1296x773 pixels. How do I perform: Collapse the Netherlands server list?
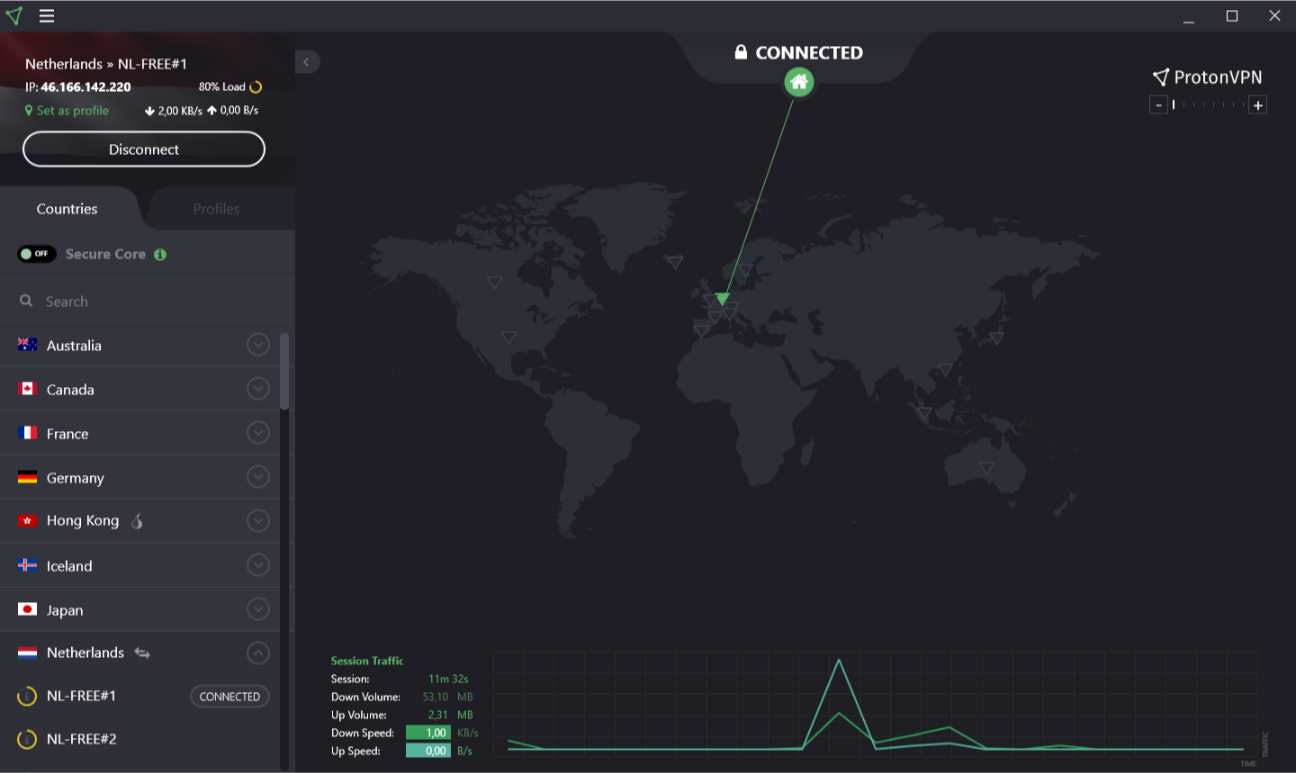tap(258, 653)
